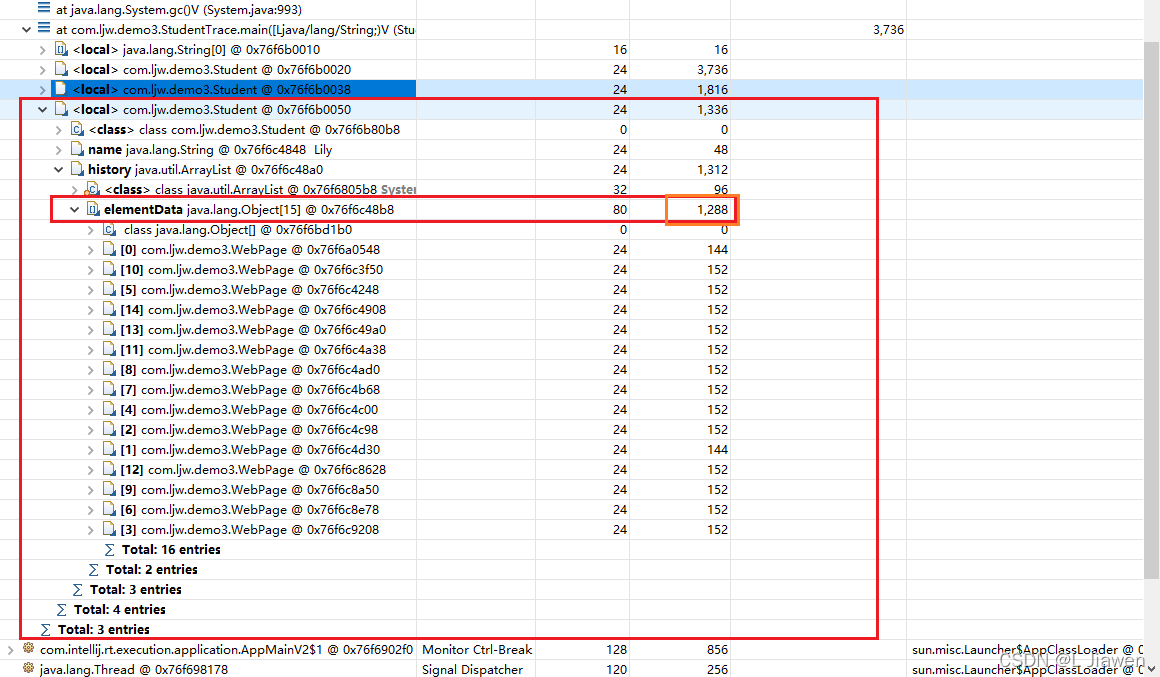This screenshot has width=1160, height=677.
Task: Click retained heap value 1,288 of elementData
Action: (x=712, y=209)
